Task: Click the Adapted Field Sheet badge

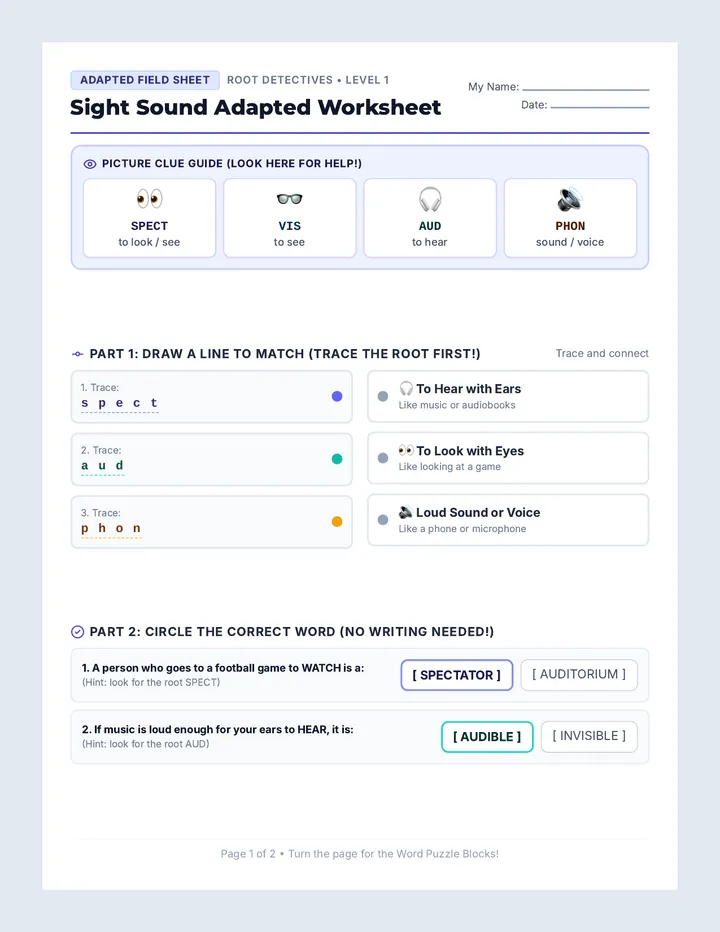Action: (145, 80)
